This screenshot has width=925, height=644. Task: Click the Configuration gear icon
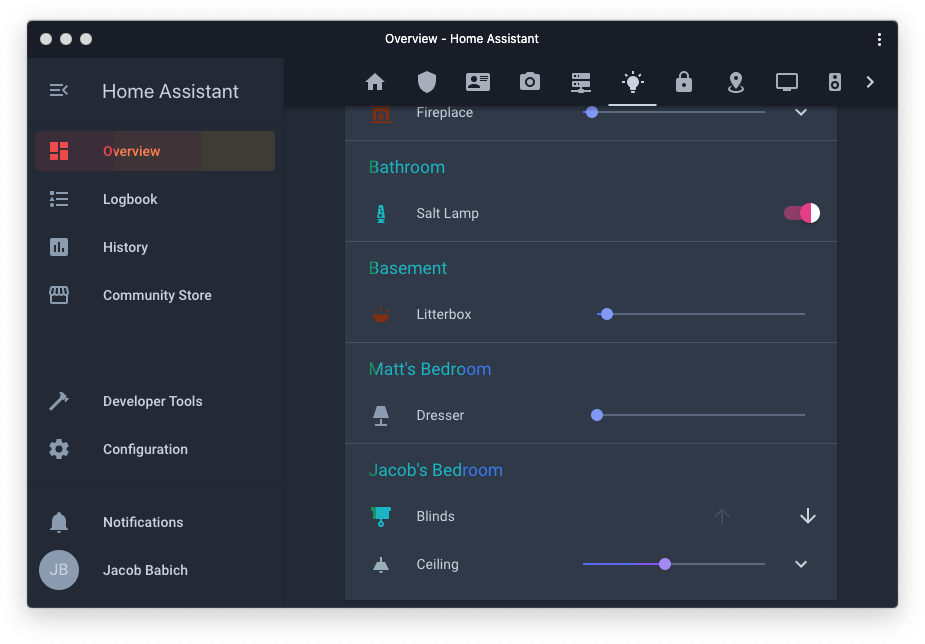tap(59, 449)
